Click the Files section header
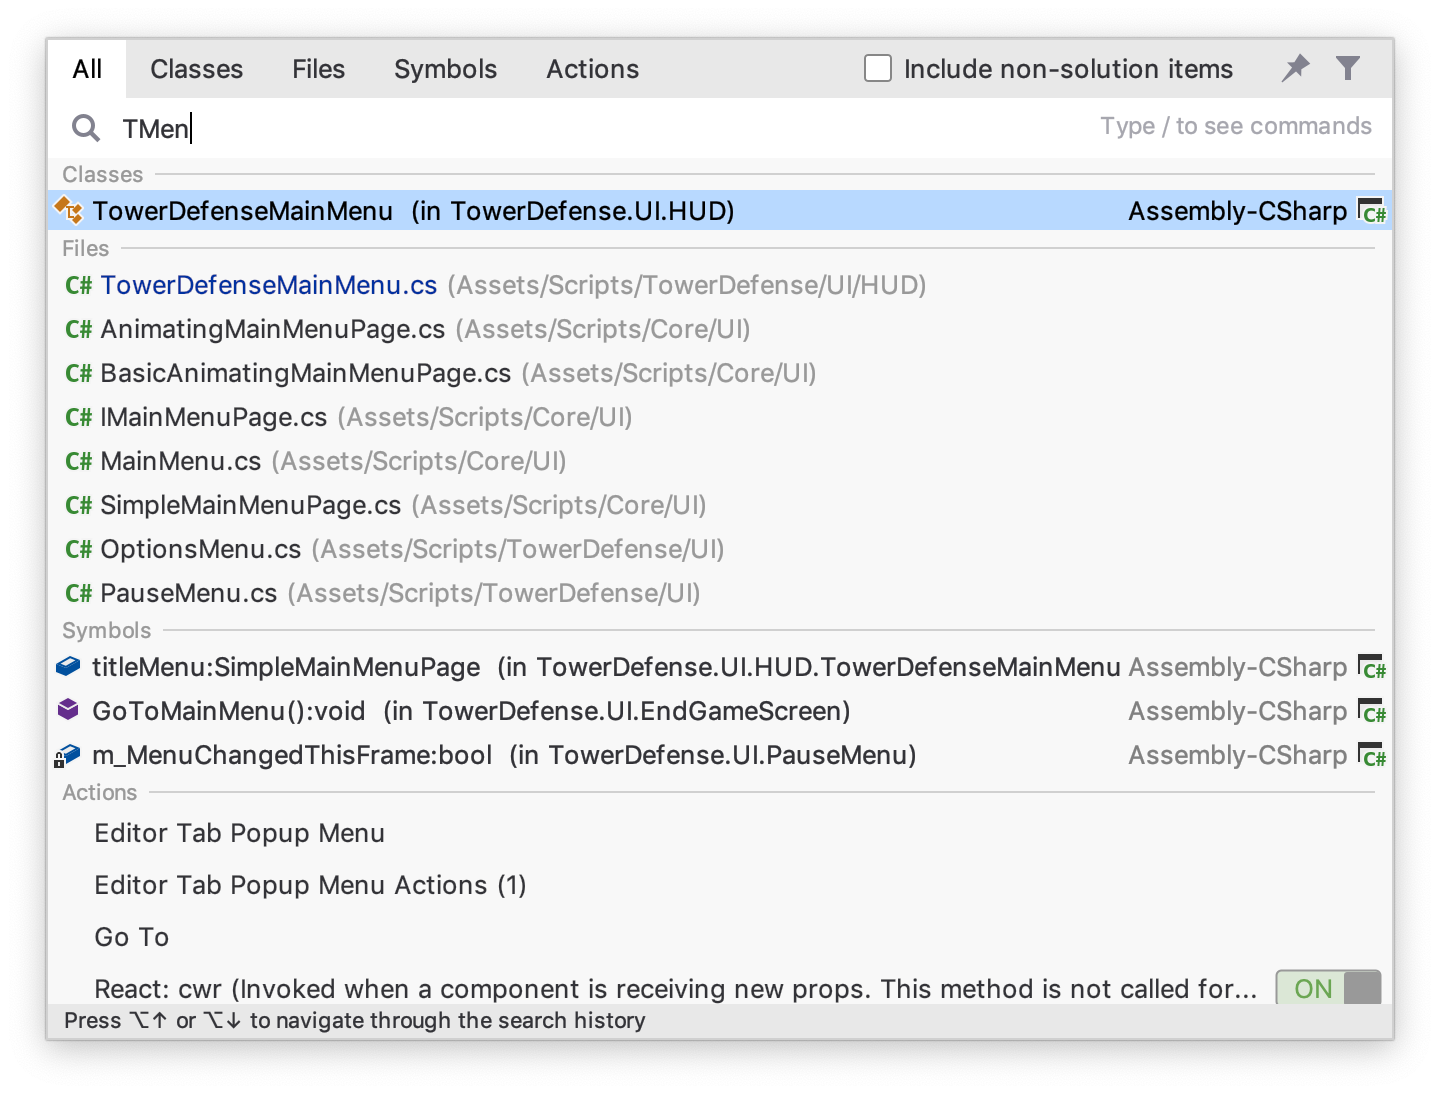The image size is (1440, 1094). (86, 248)
